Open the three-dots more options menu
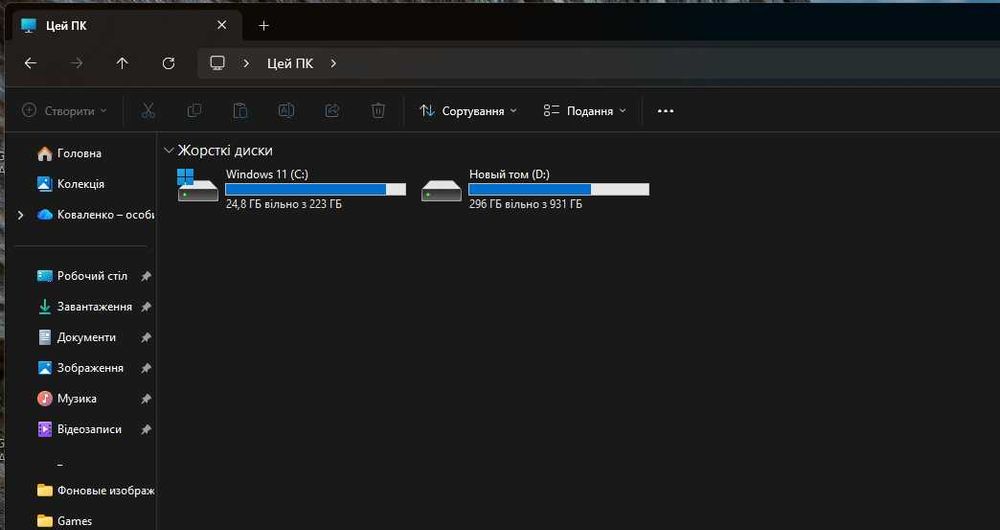The image size is (1000, 530). 665,111
